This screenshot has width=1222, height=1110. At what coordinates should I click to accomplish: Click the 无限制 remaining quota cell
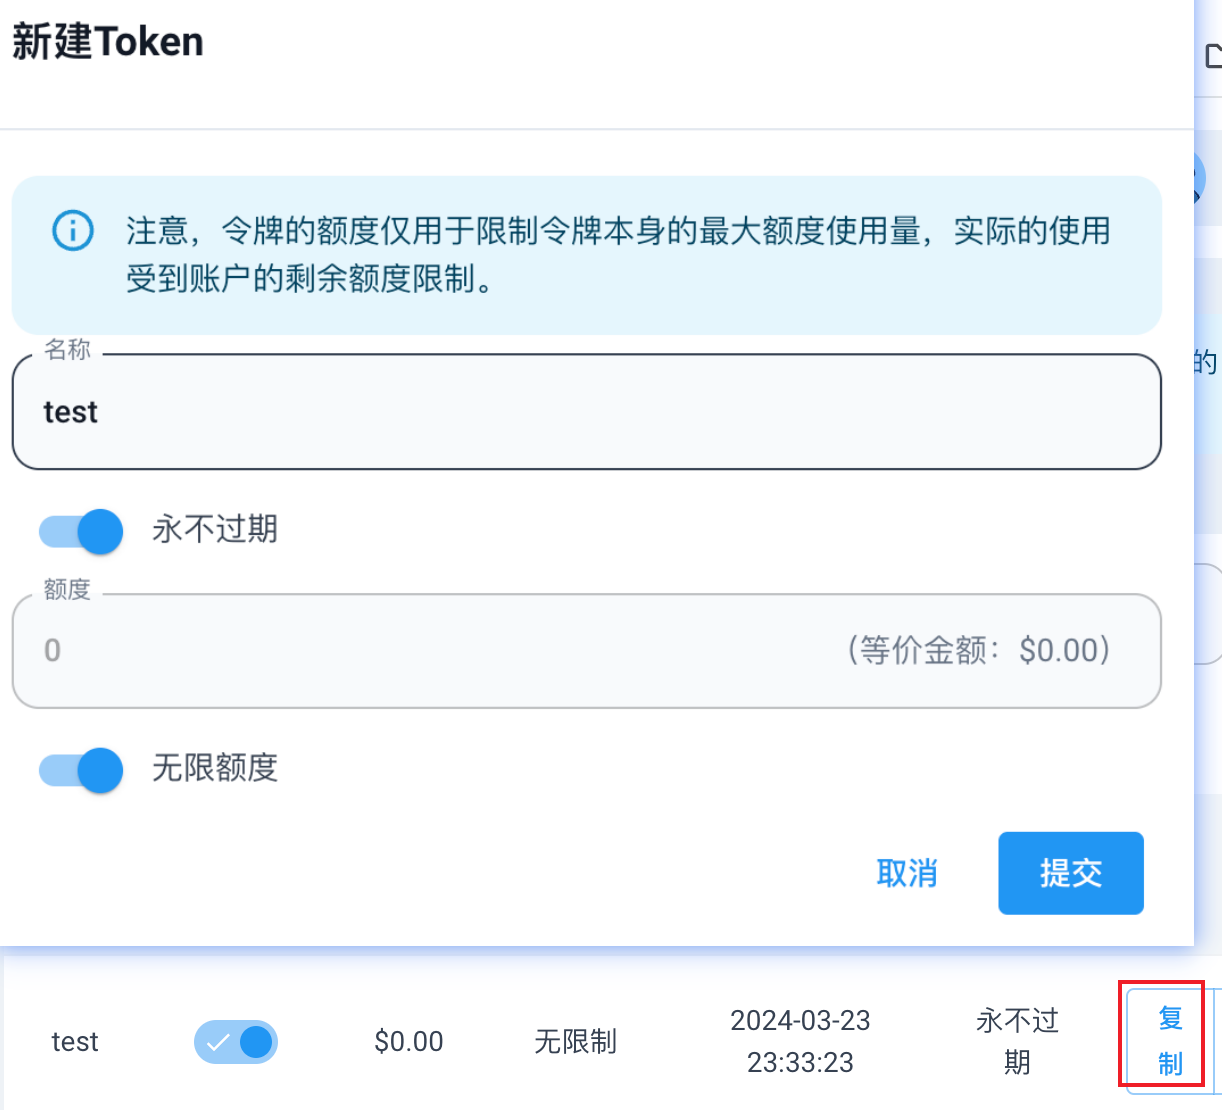click(x=576, y=1042)
